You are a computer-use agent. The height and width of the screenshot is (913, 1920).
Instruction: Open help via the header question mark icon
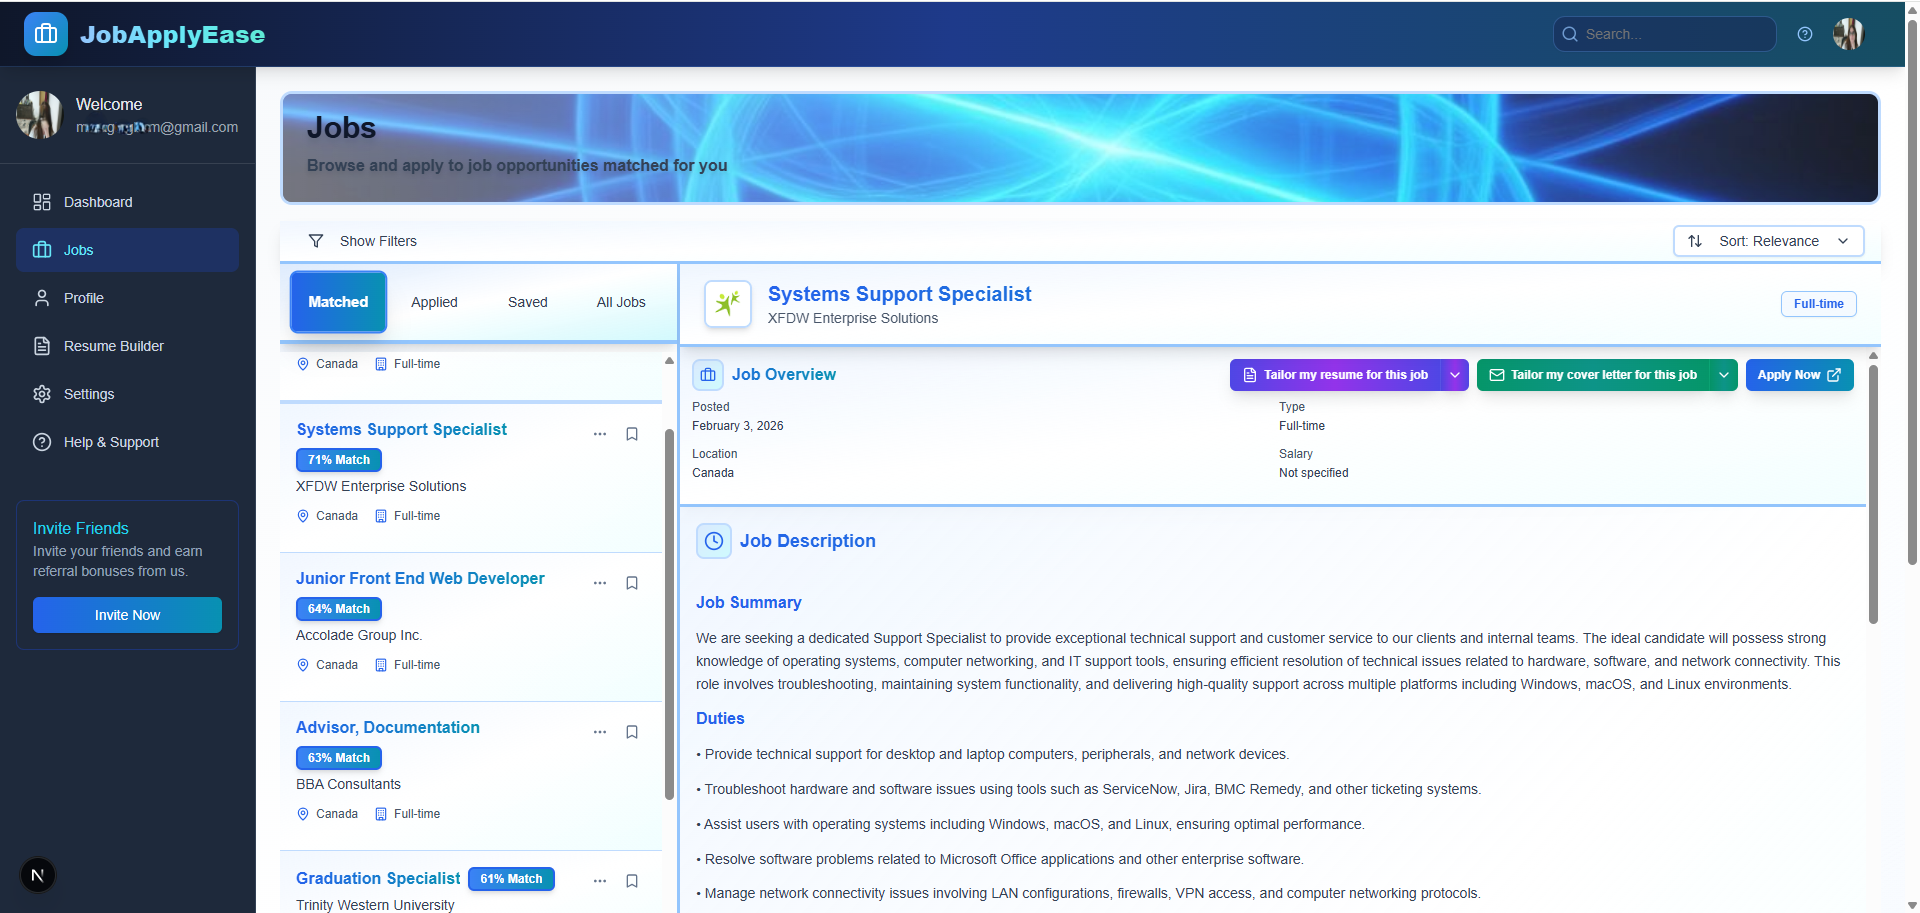[1804, 34]
